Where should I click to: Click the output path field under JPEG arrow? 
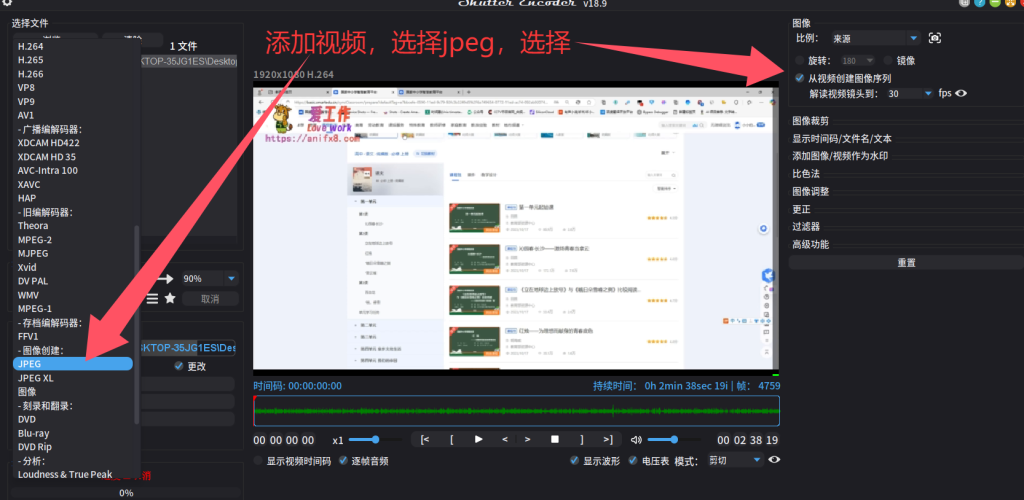tap(188, 349)
